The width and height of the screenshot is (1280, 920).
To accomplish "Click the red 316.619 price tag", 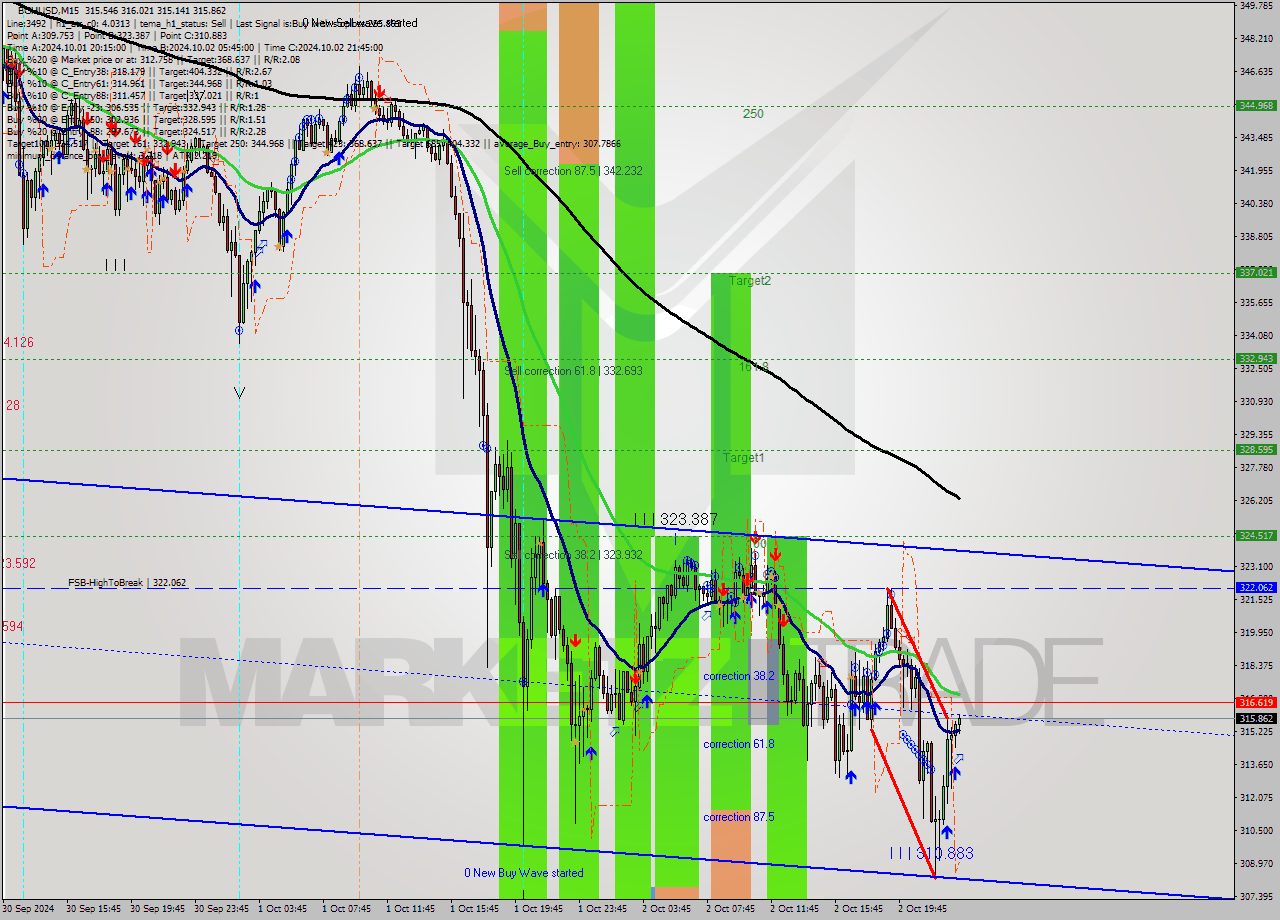I will click(x=1256, y=703).
